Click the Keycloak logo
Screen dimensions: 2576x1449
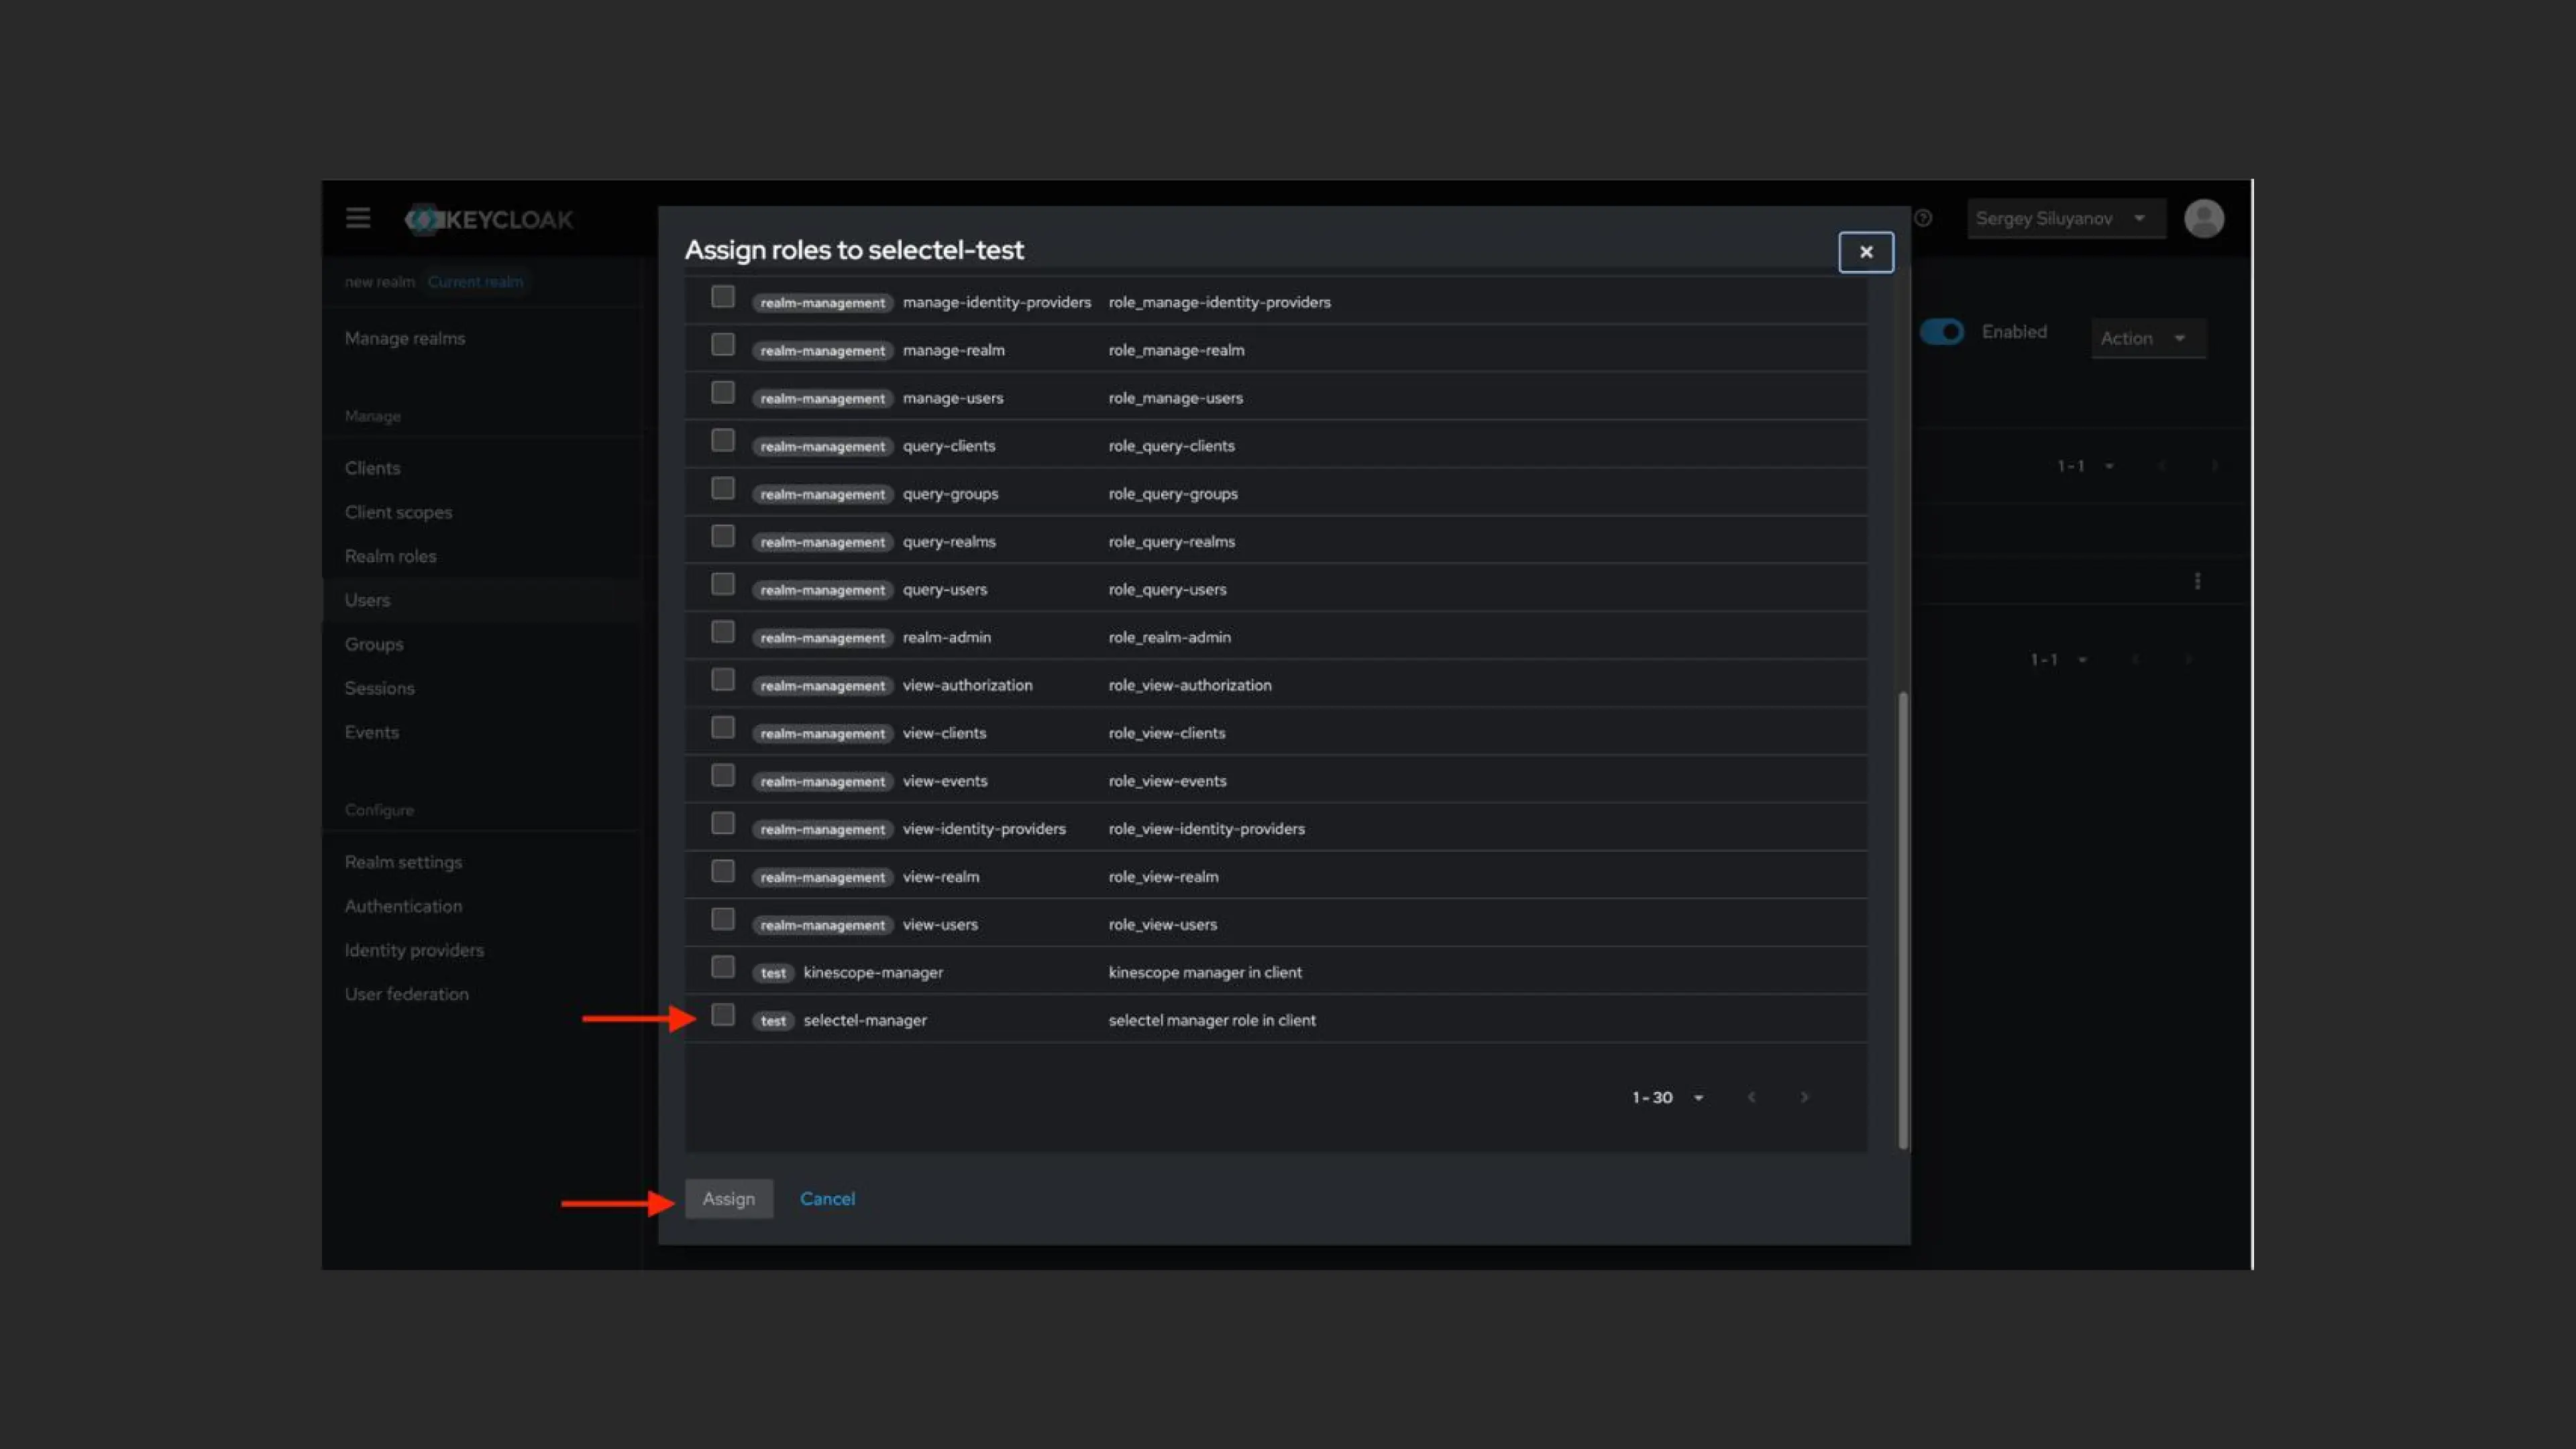(489, 219)
